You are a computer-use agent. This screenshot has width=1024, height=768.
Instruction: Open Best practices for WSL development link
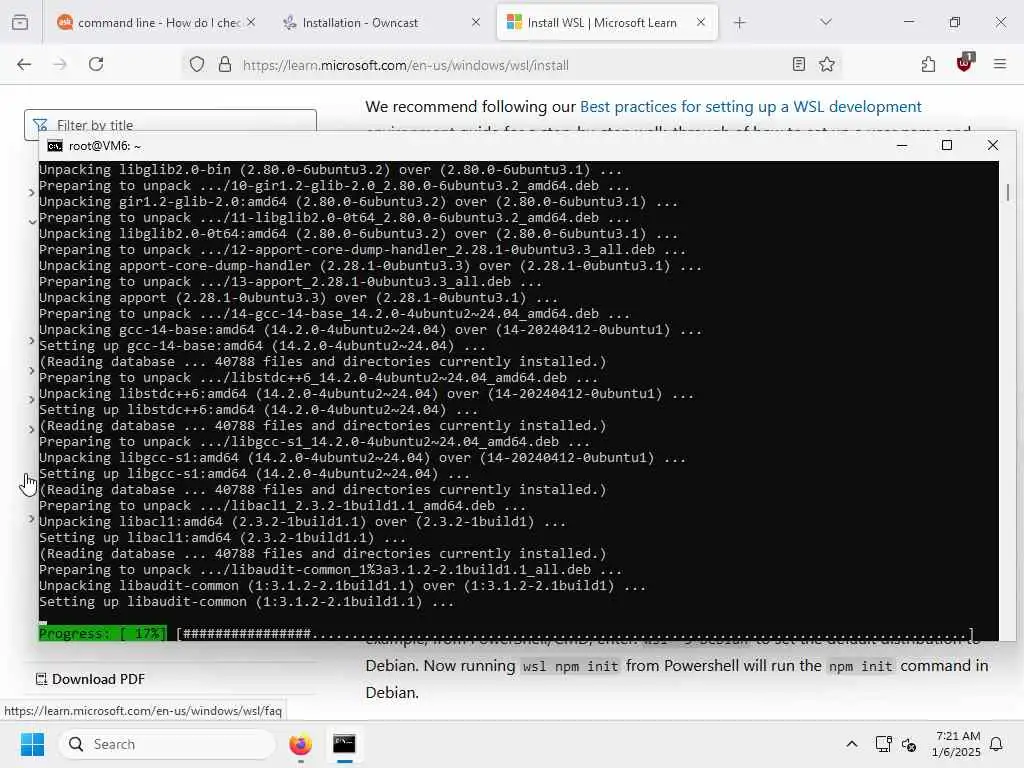click(x=750, y=106)
